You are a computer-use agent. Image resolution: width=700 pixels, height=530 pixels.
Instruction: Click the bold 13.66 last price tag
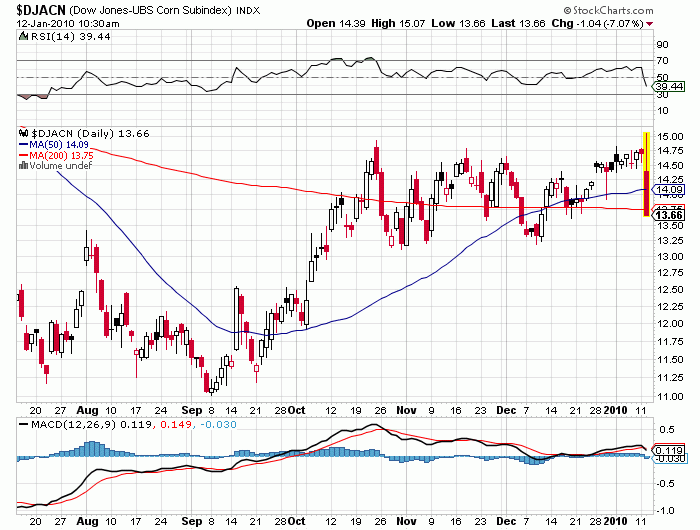point(667,214)
